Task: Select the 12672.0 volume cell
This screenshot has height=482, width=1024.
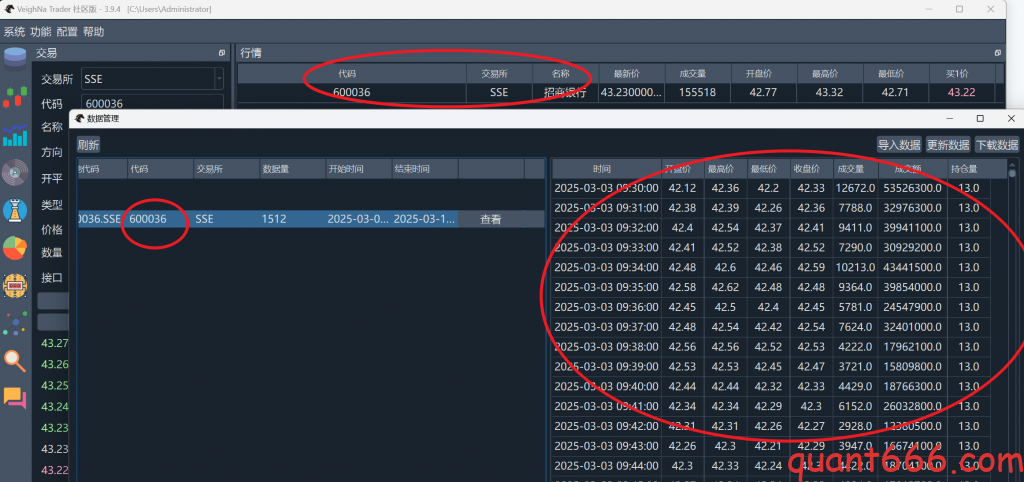Action: pyautogui.click(x=854, y=188)
